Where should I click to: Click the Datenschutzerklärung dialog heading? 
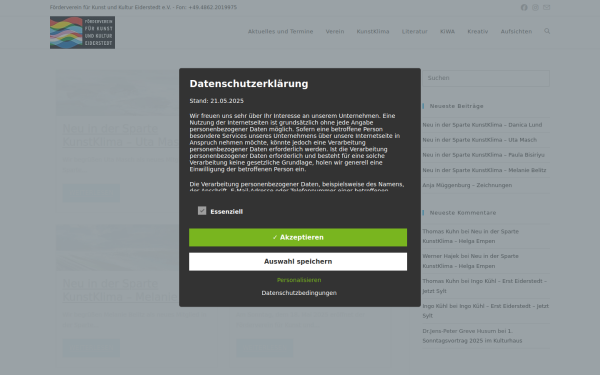(x=249, y=84)
